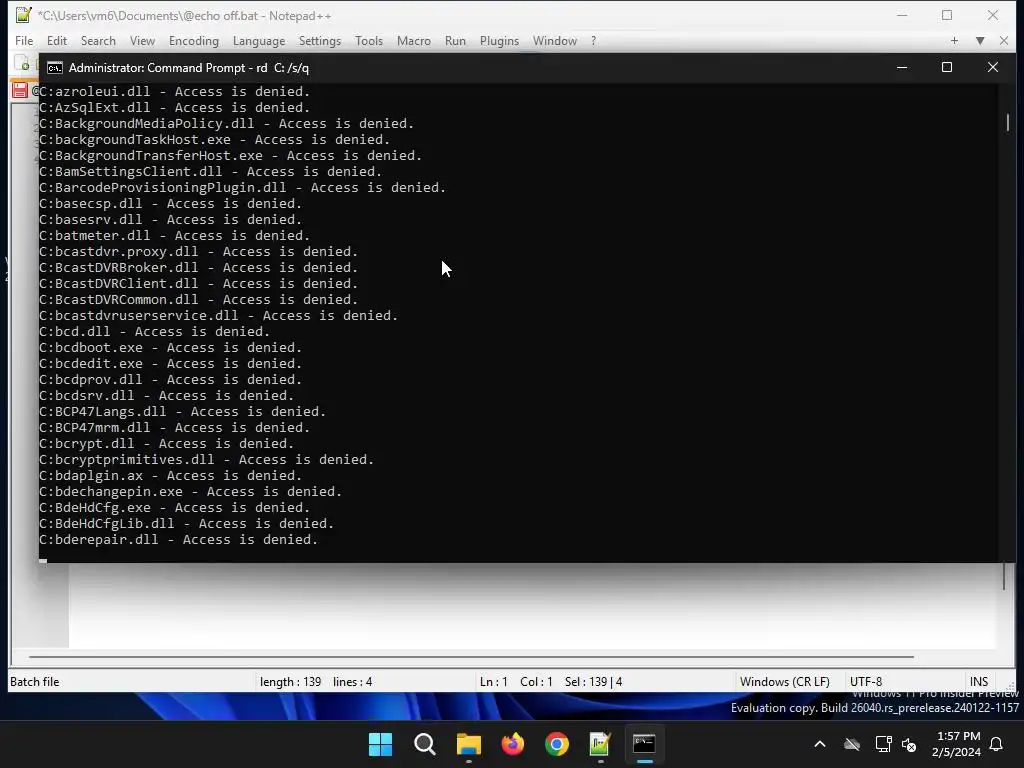Click 'Windows (CR LF)' line ending status
The width and height of the screenshot is (1024, 768).
[784, 681]
